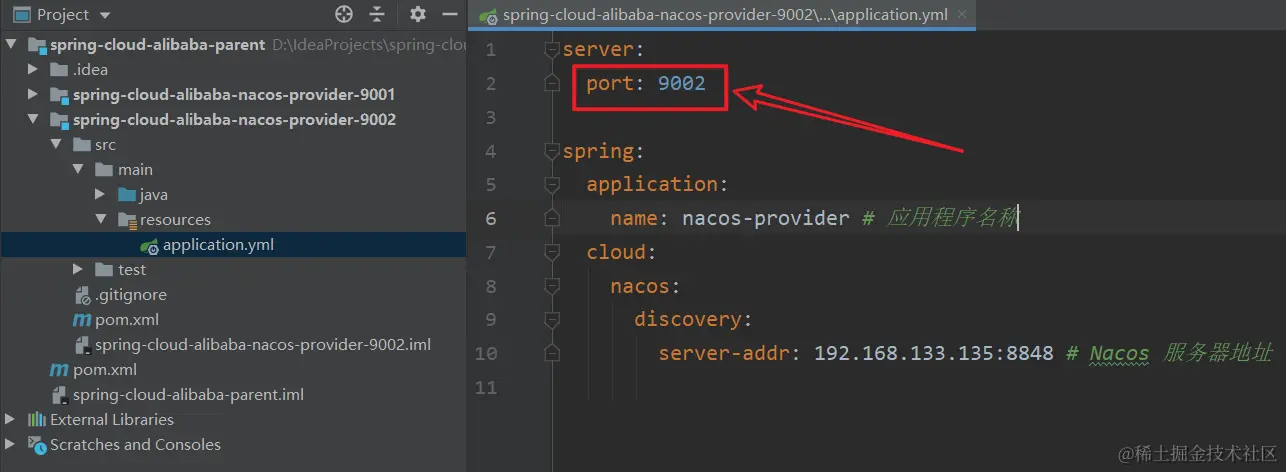
Task: Select the parent-level pom.xml file
Action: point(105,370)
